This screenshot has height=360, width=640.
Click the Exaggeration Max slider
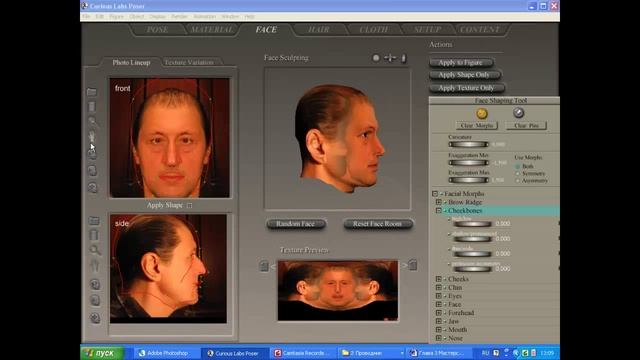coord(468,180)
